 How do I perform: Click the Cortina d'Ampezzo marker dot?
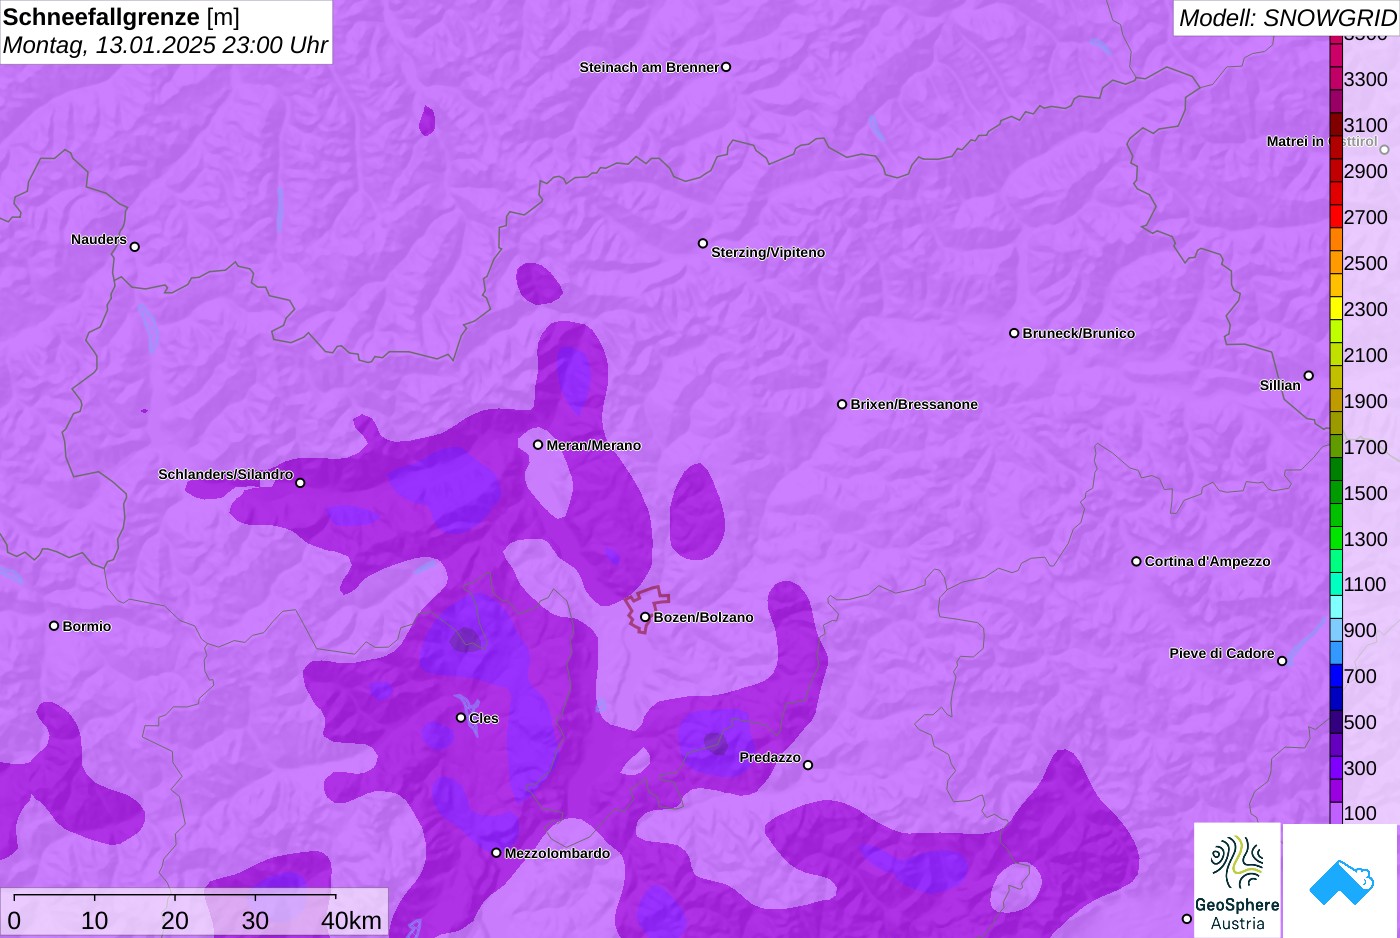[1136, 561]
